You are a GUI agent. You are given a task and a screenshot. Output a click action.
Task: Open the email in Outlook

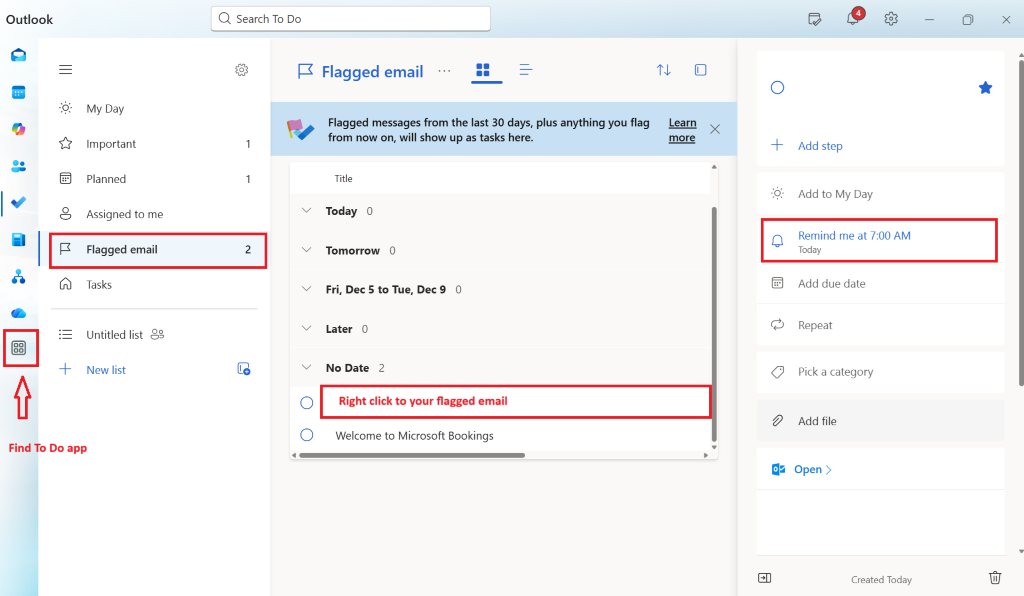[812, 469]
